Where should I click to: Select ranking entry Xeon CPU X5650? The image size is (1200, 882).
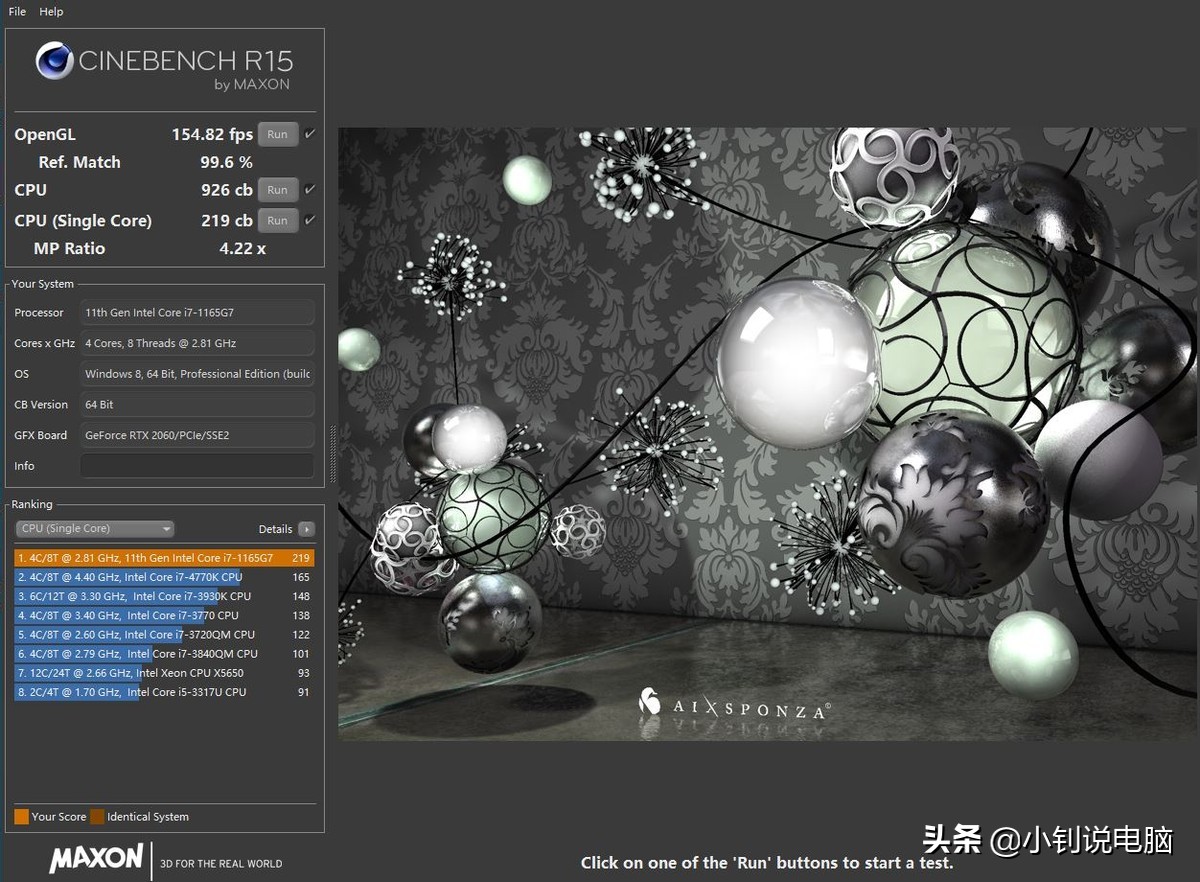point(164,673)
